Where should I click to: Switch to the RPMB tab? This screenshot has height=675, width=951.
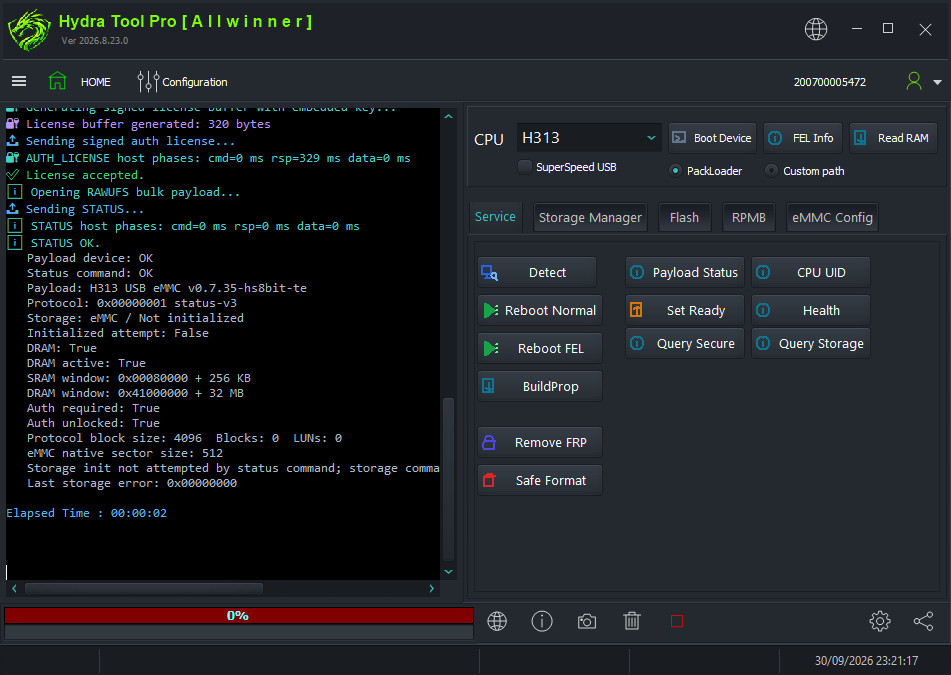[748, 217]
